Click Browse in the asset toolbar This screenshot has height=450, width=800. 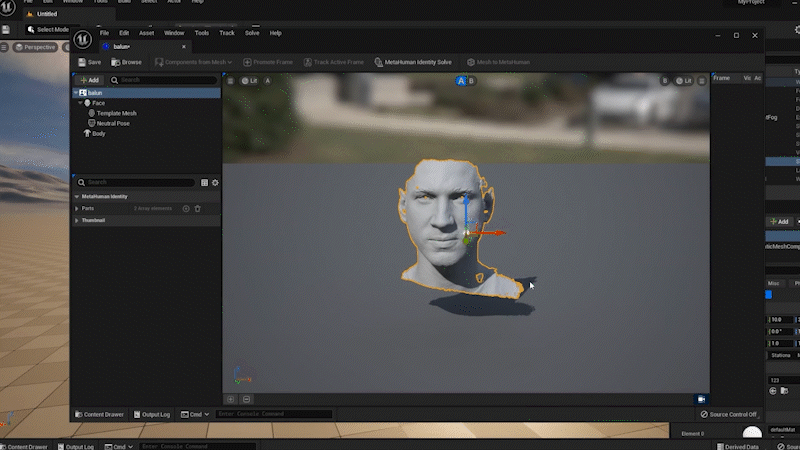pos(126,62)
